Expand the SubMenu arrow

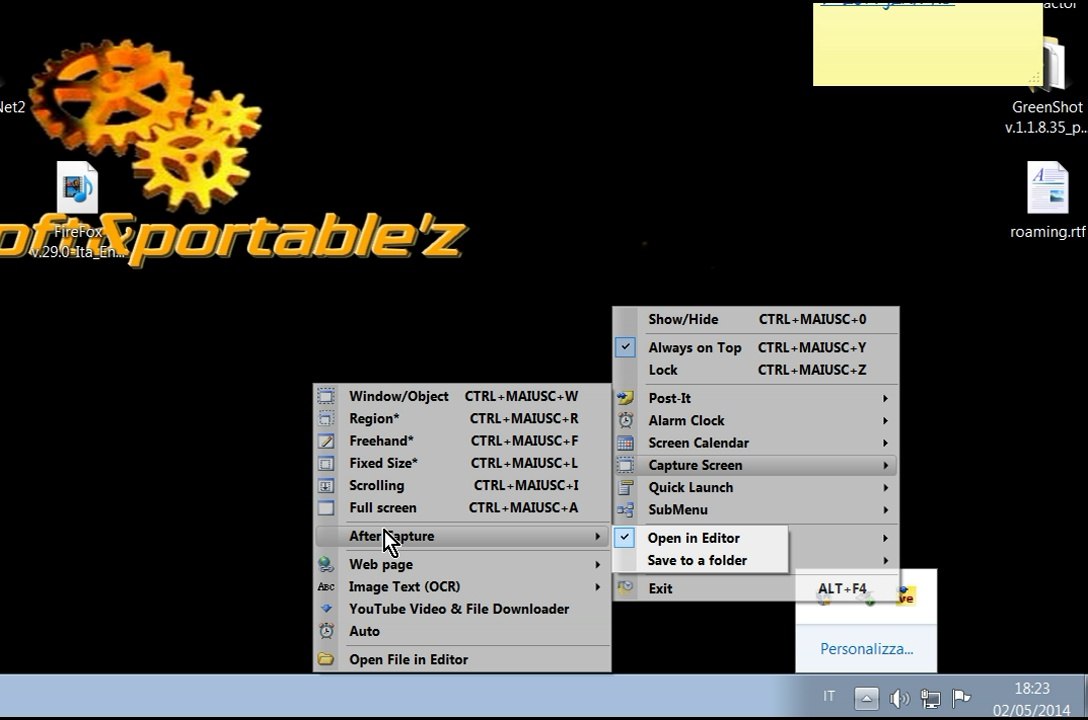pos(885,510)
